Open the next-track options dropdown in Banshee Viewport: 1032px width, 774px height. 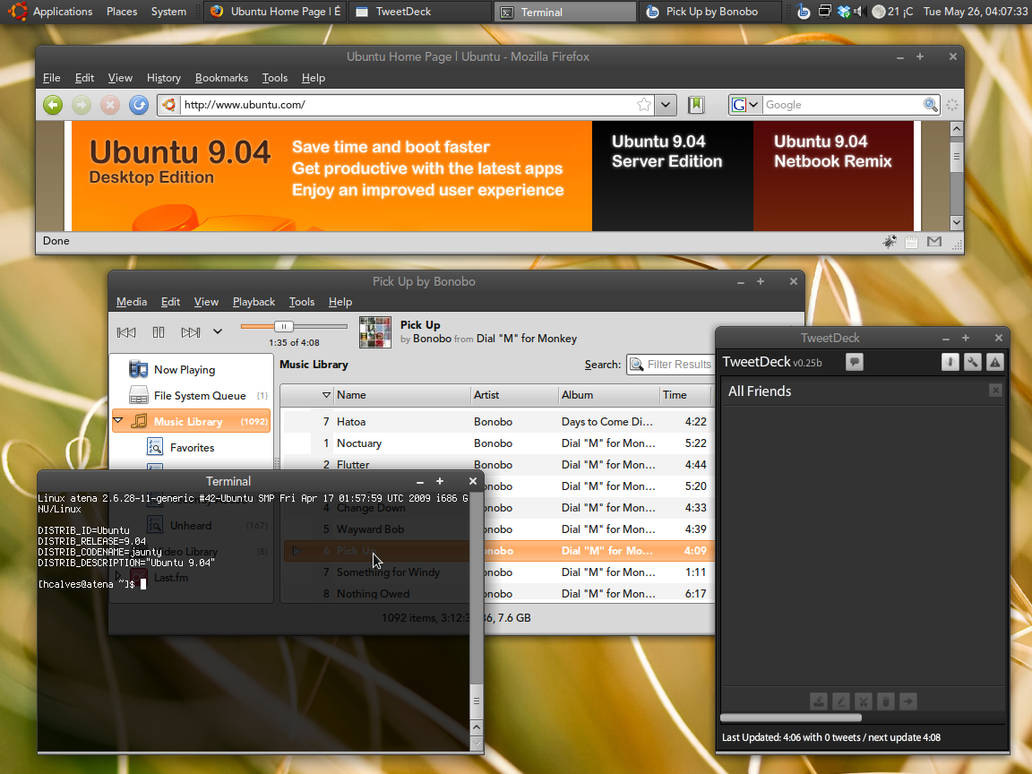[x=218, y=332]
